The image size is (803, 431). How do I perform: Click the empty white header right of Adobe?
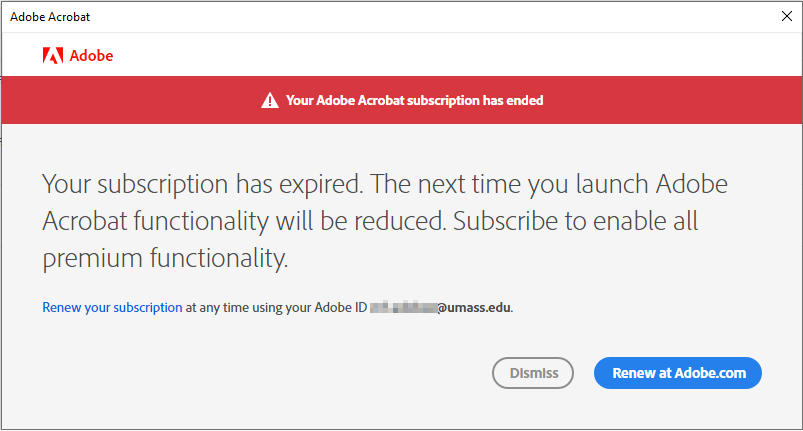(450, 56)
